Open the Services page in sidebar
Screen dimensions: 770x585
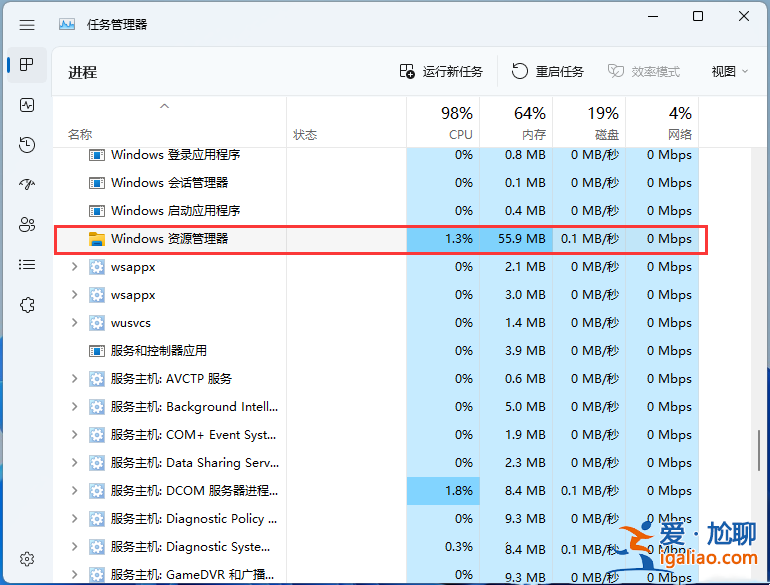tap(27, 305)
